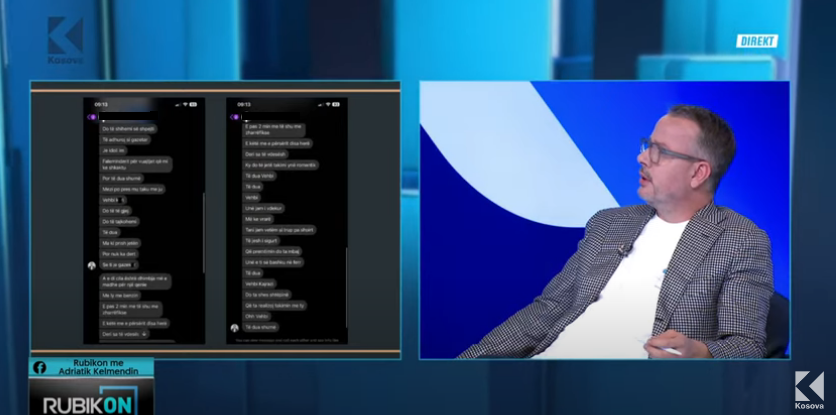This screenshot has width=836, height=415.
Task: Select message "Unë jam i vdekur"
Action: coord(264,209)
